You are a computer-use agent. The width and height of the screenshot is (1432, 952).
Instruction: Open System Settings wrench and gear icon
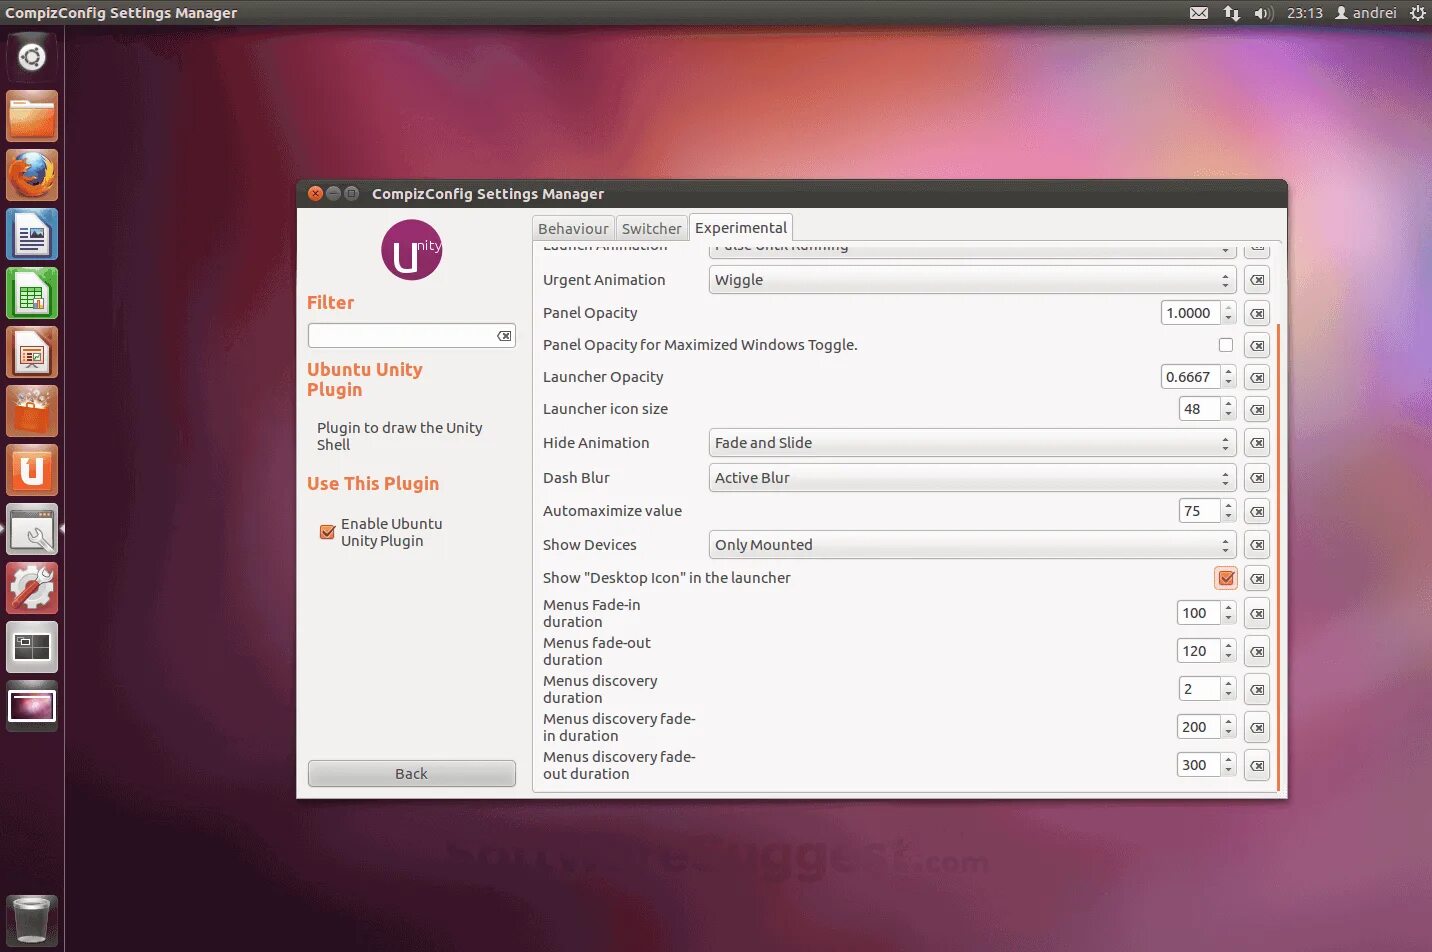pyautogui.click(x=32, y=588)
